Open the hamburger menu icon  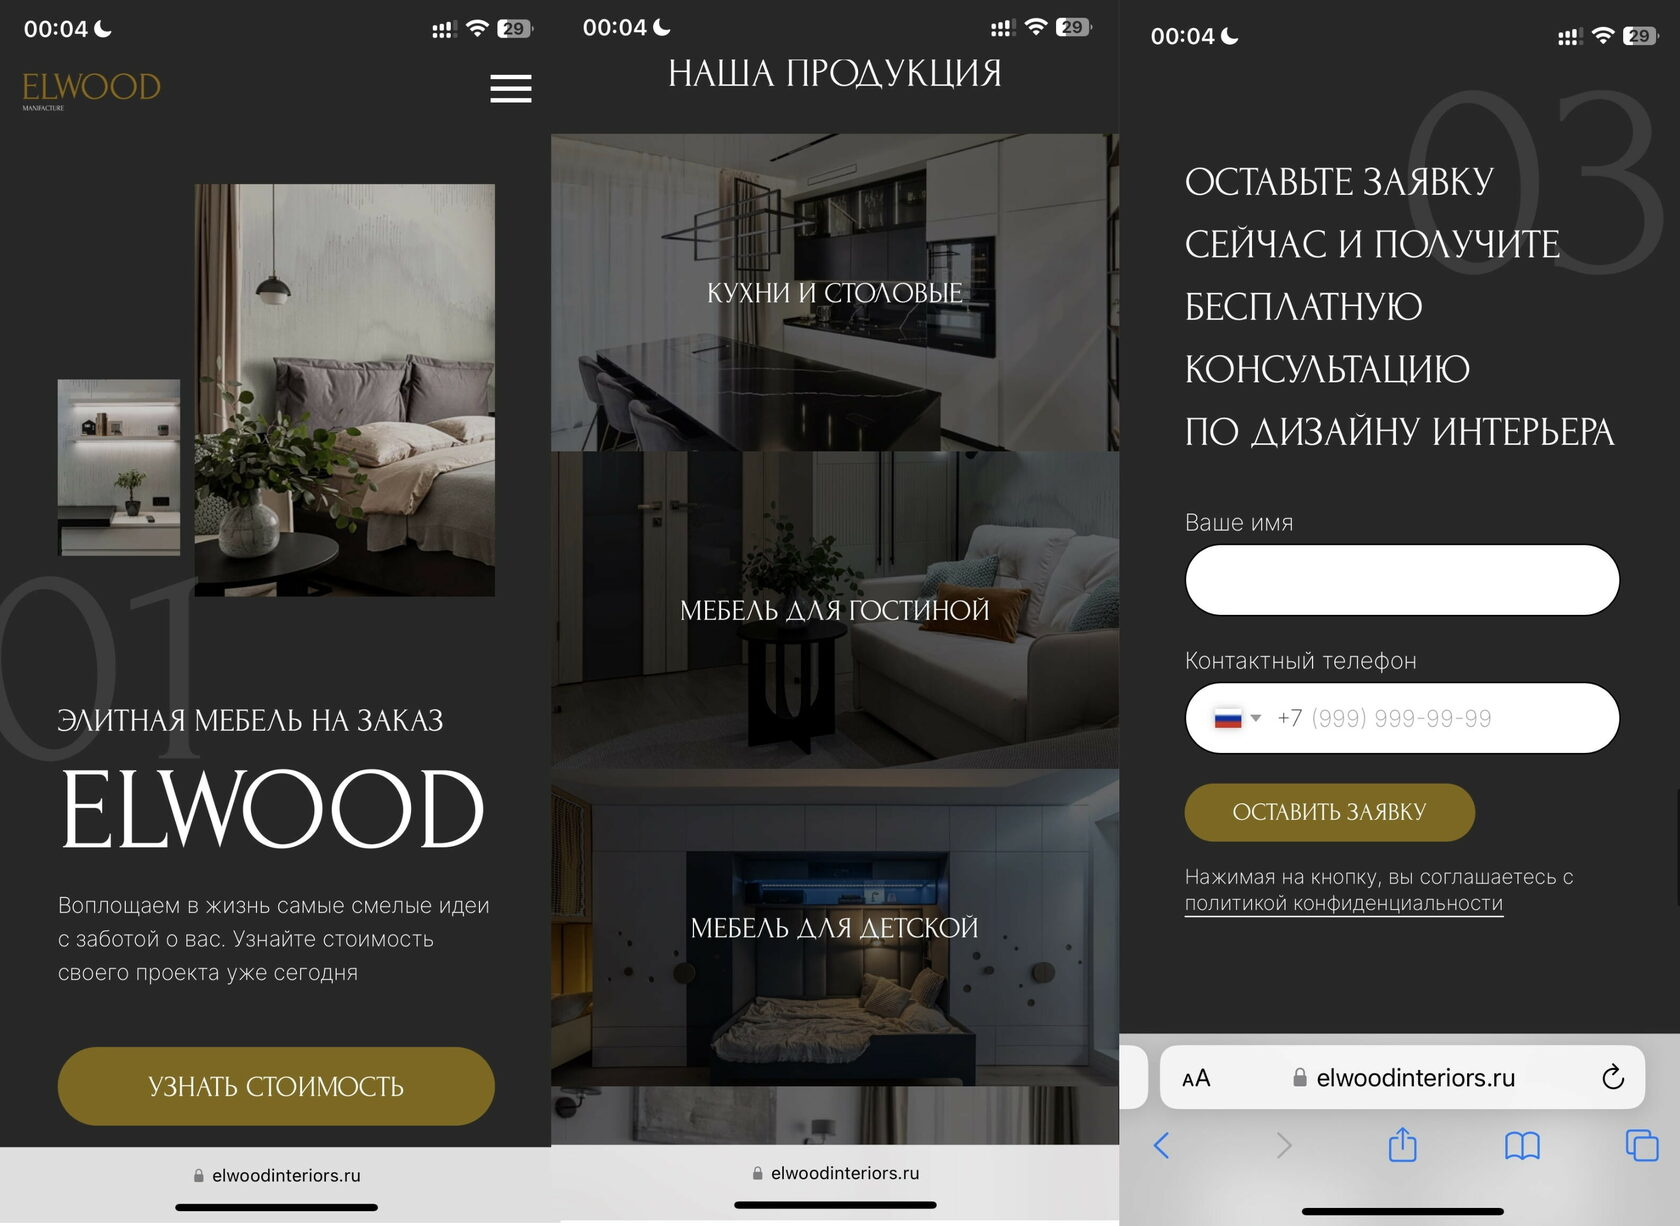coord(510,88)
